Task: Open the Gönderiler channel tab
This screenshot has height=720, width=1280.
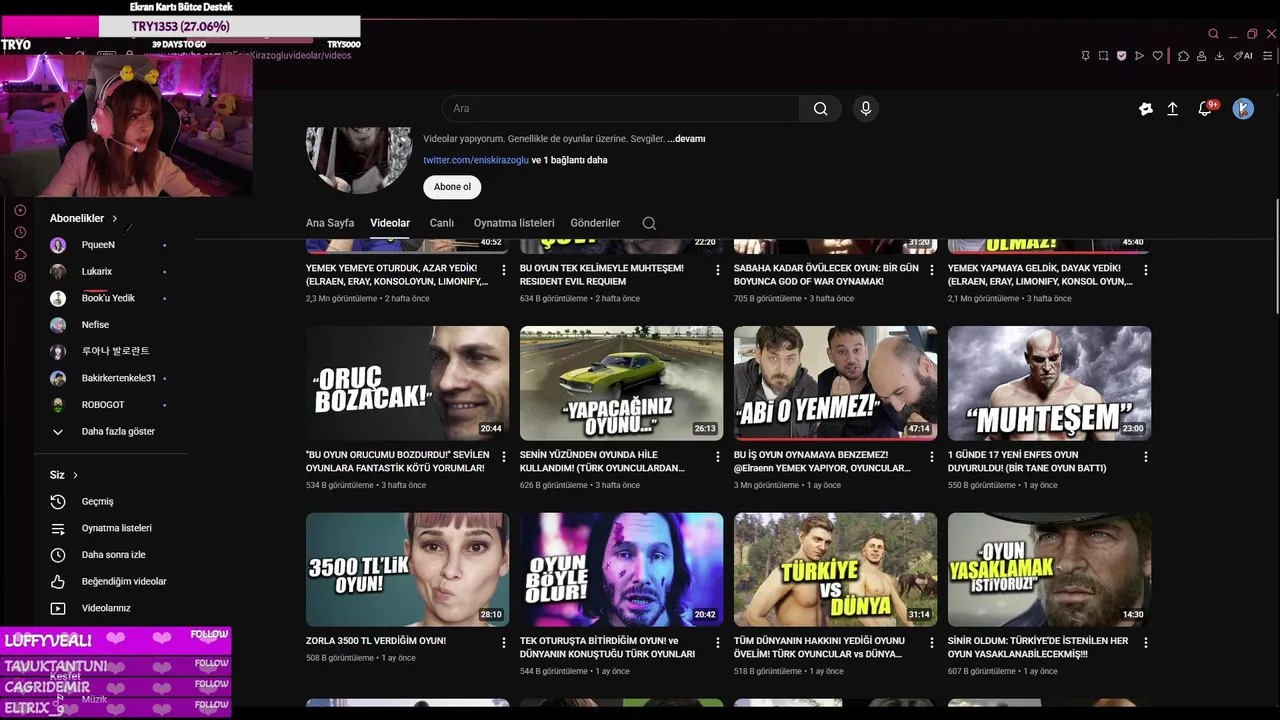Action: pyautogui.click(x=595, y=223)
